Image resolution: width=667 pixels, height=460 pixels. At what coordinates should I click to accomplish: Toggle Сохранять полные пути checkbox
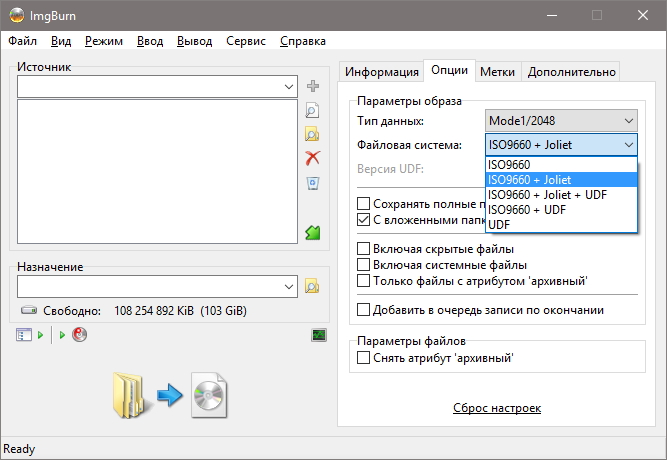point(363,203)
